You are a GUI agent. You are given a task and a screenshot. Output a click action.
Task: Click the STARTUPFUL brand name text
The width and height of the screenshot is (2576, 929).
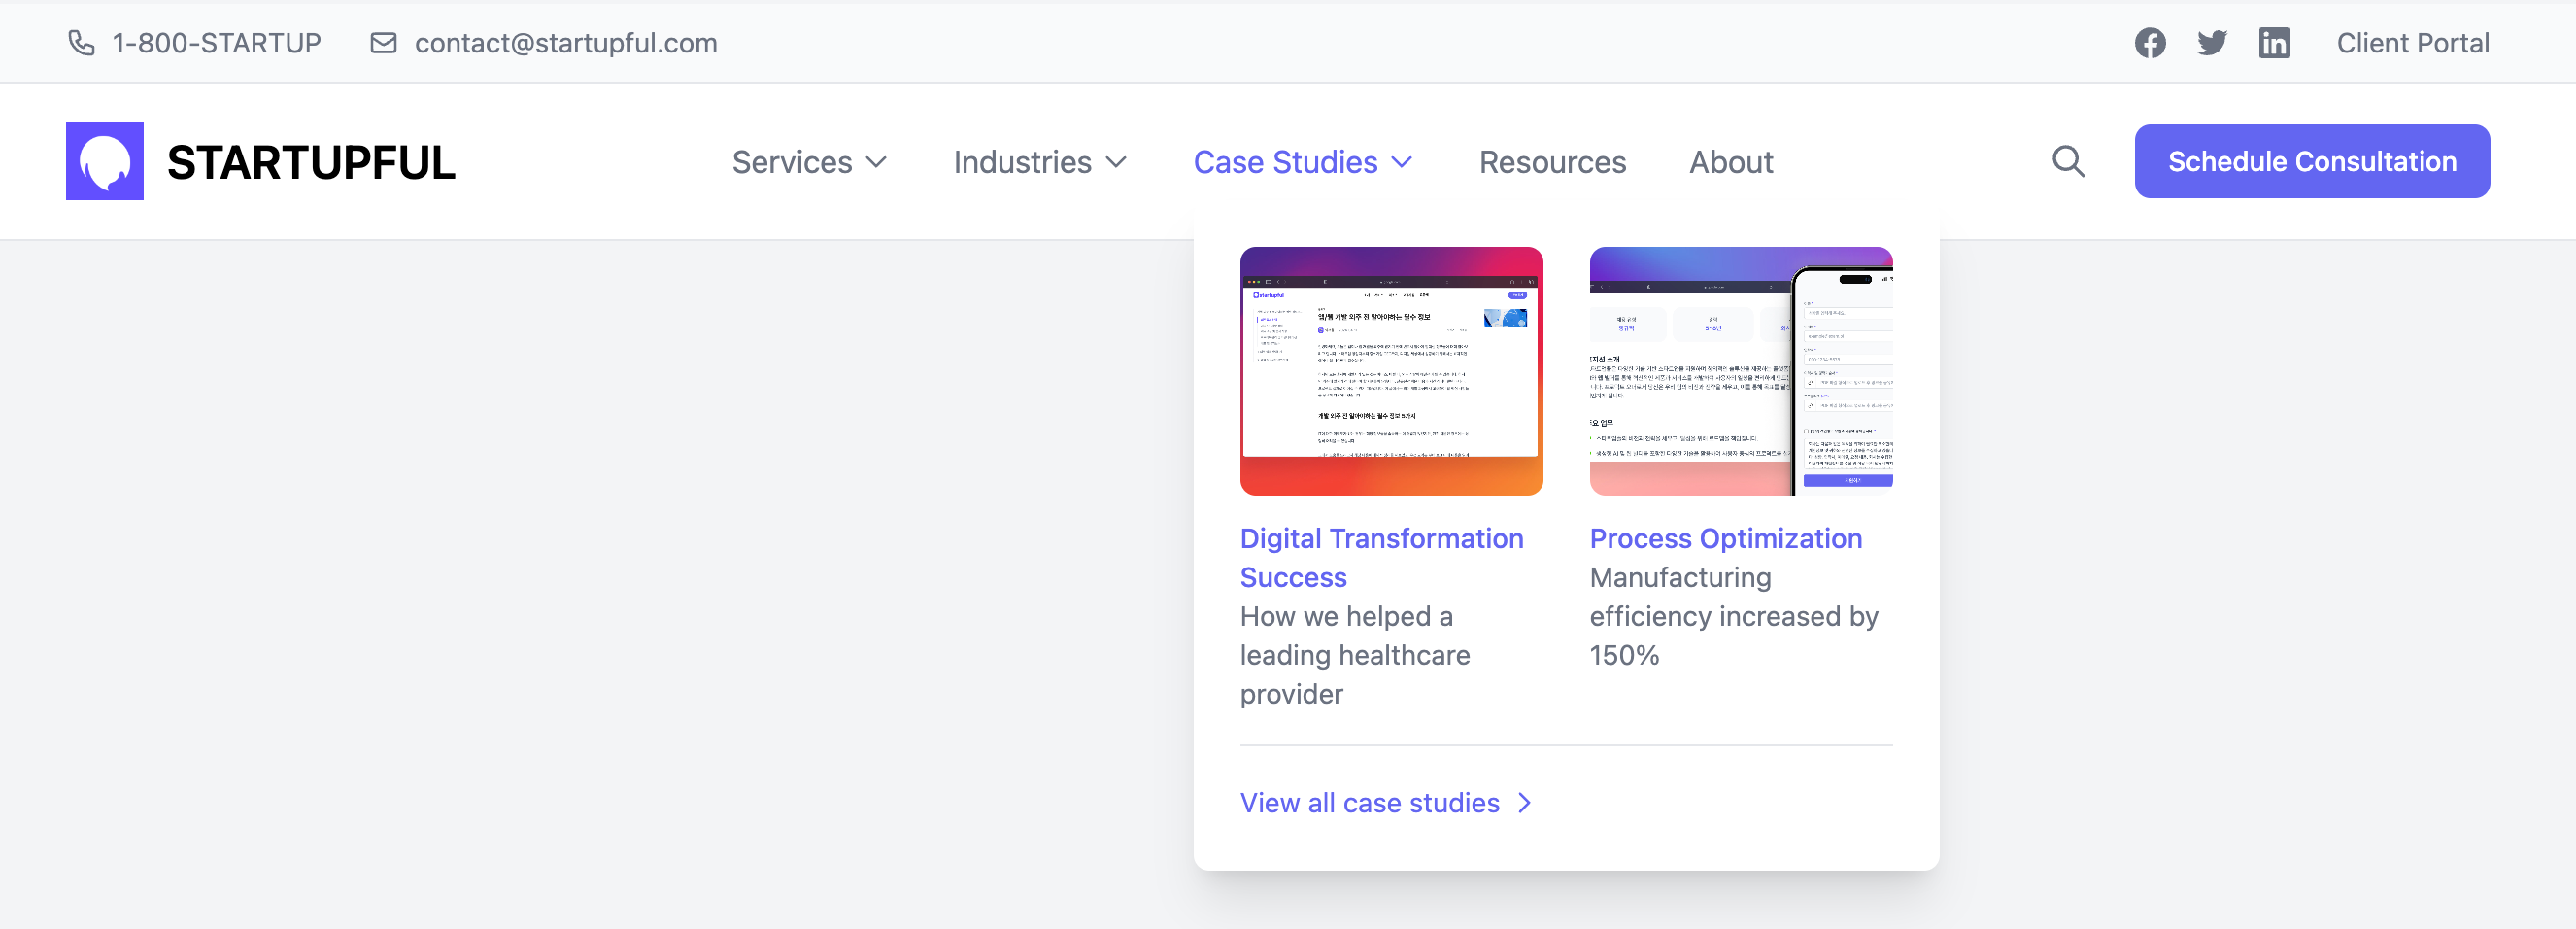pyautogui.click(x=311, y=162)
